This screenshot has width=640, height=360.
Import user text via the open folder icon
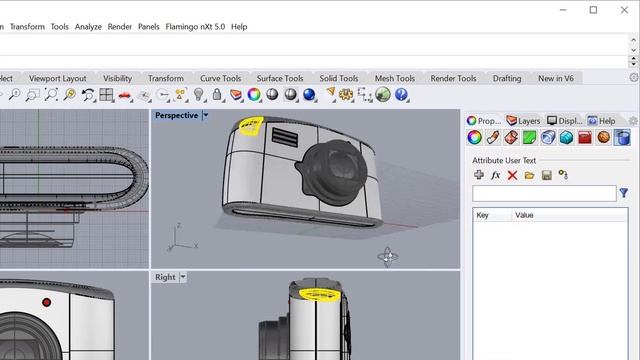click(529, 175)
